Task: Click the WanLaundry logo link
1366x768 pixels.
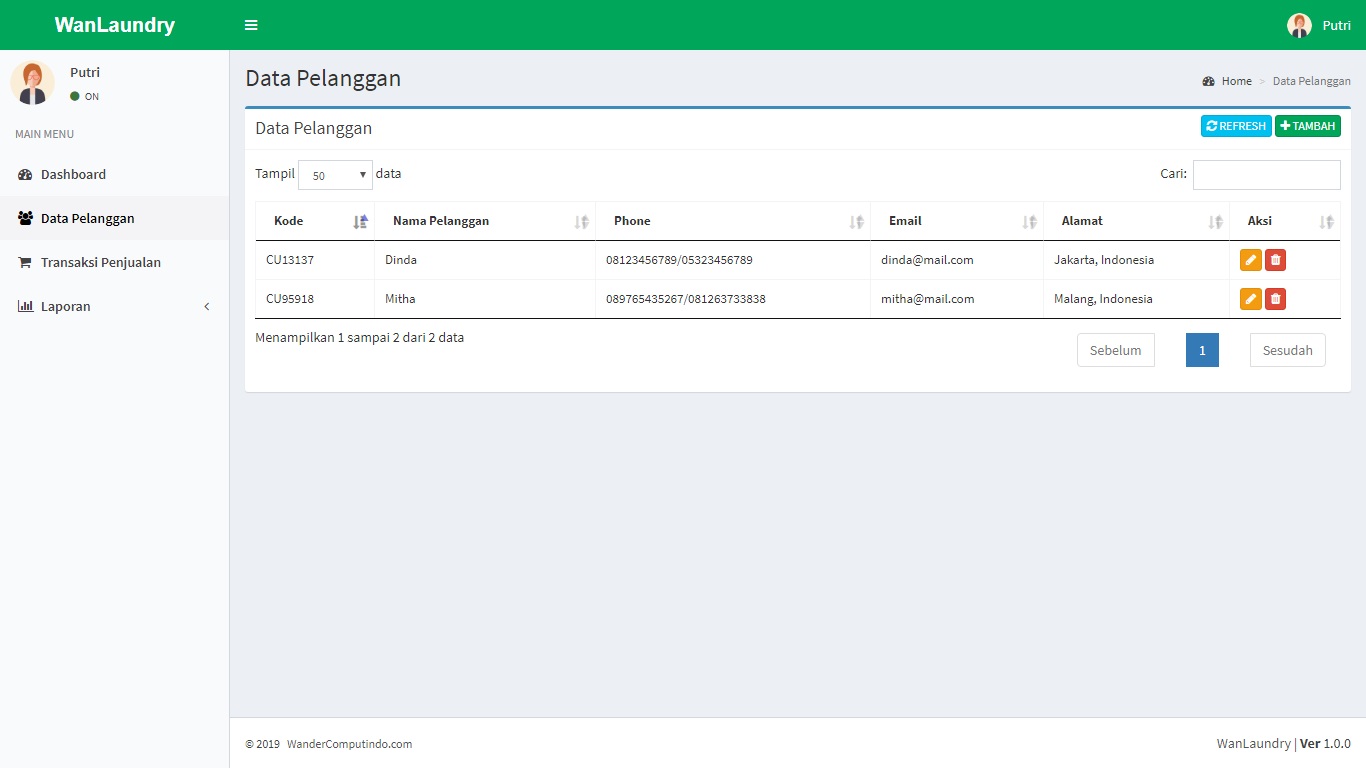Action: pyautogui.click(x=114, y=25)
